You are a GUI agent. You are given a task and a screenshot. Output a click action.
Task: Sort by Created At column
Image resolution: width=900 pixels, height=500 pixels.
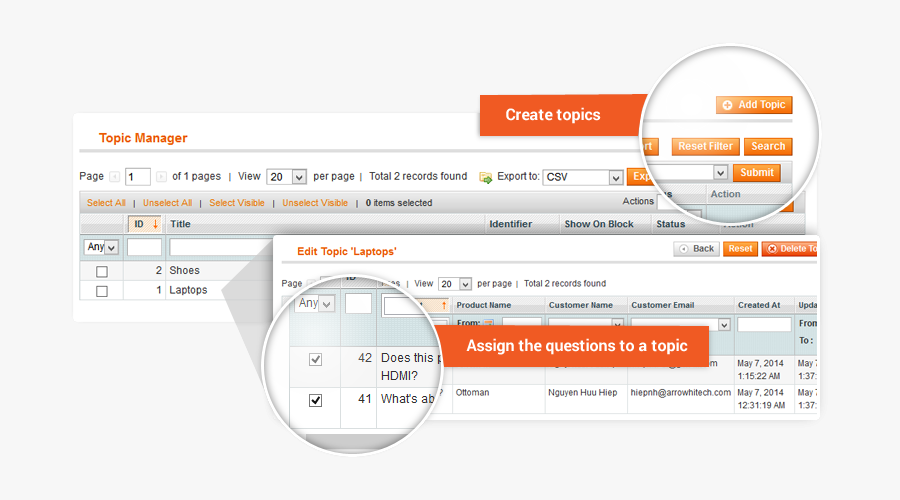[x=759, y=305]
